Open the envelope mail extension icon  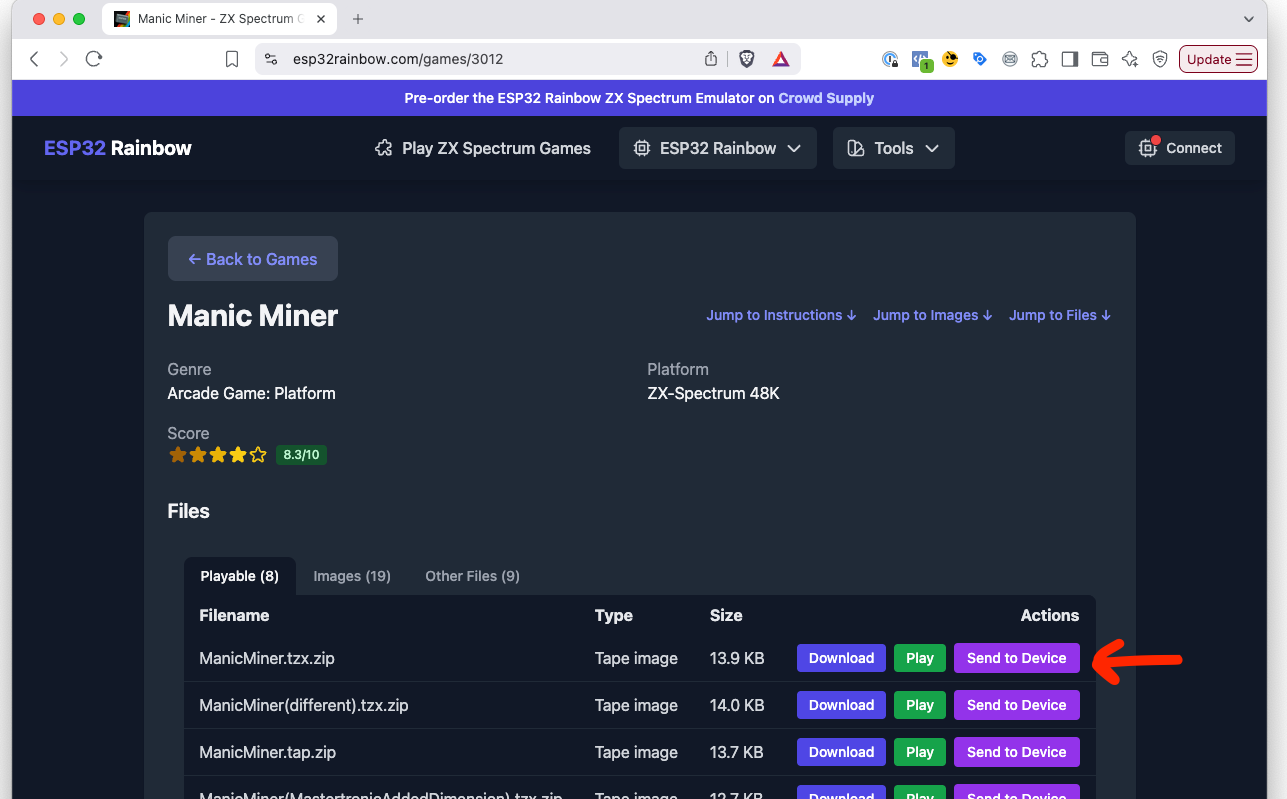click(1010, 59)
